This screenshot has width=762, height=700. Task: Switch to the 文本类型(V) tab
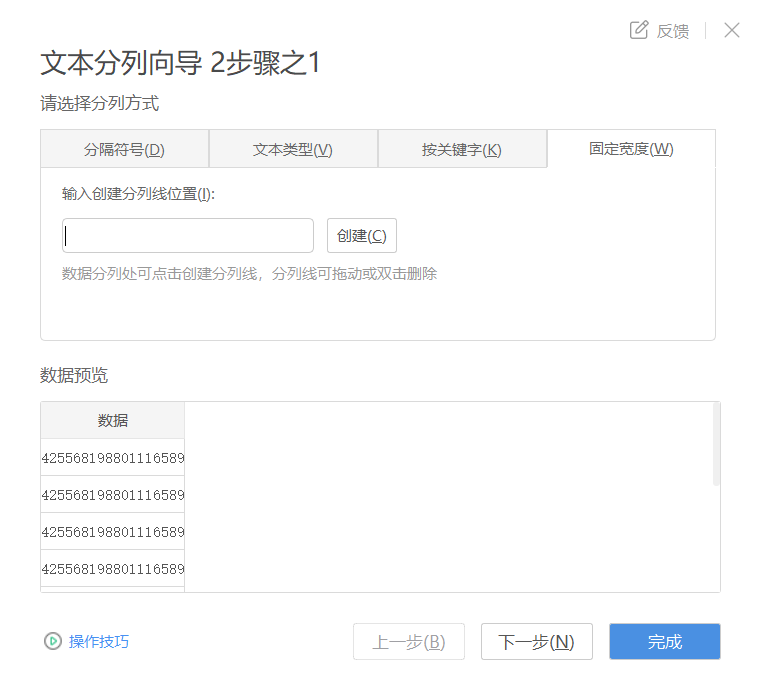[x=293, y=149]
